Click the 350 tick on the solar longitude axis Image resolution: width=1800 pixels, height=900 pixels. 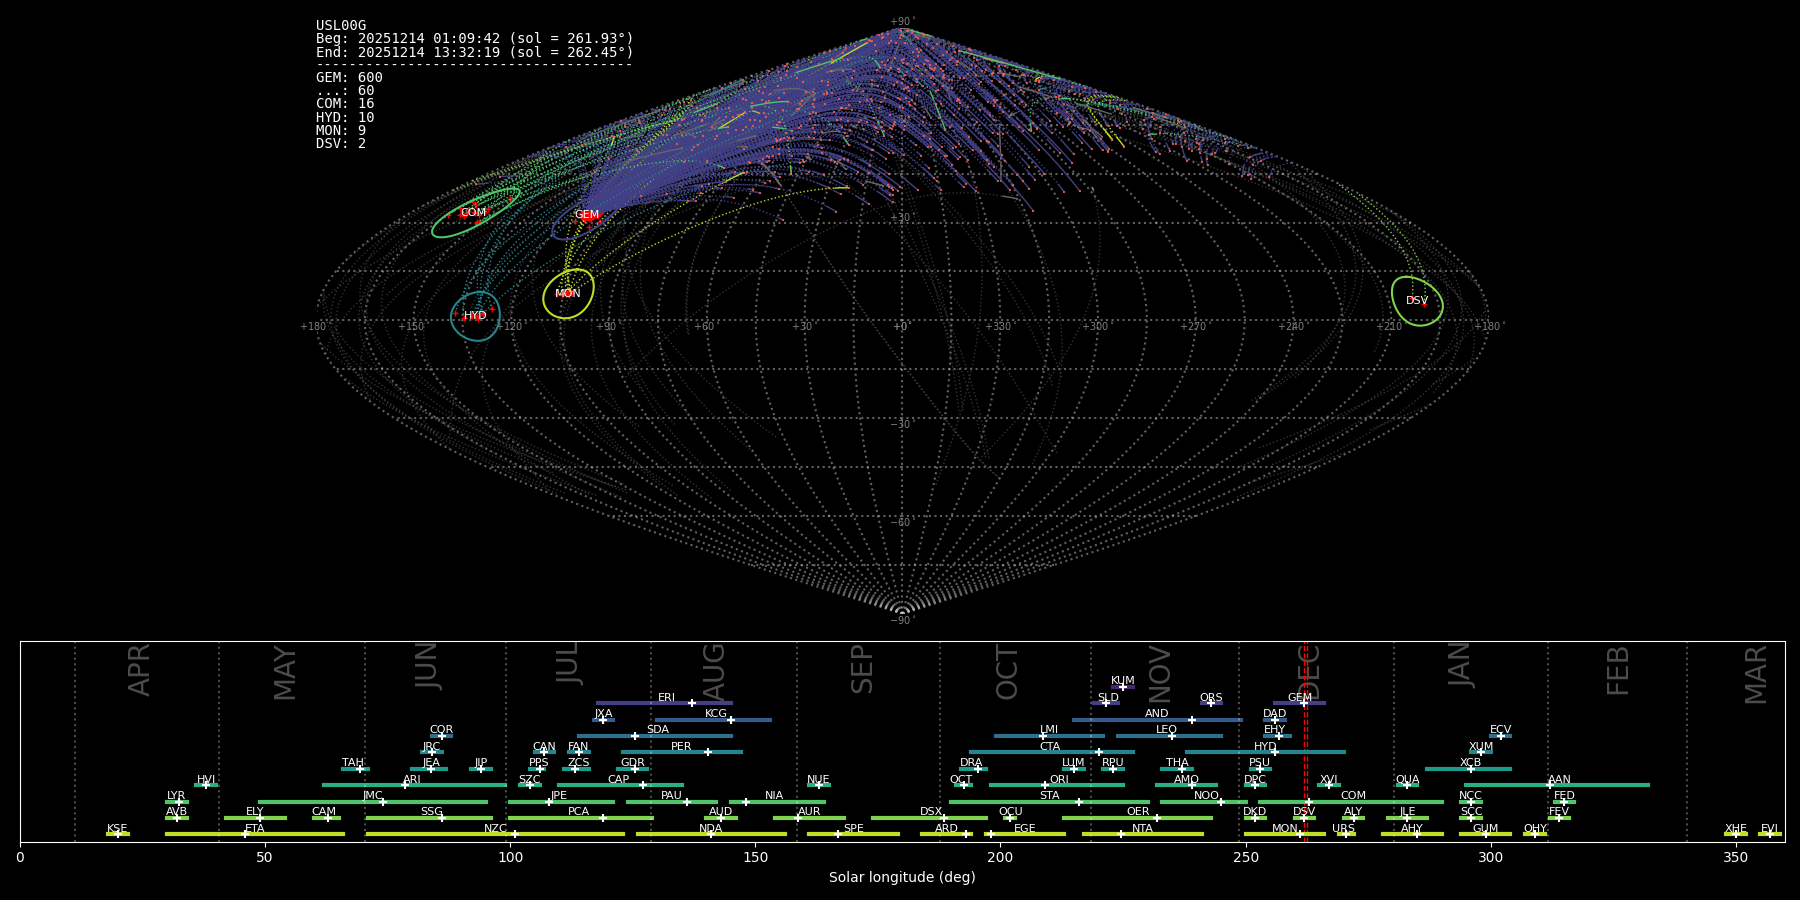tap(1735, 857)
